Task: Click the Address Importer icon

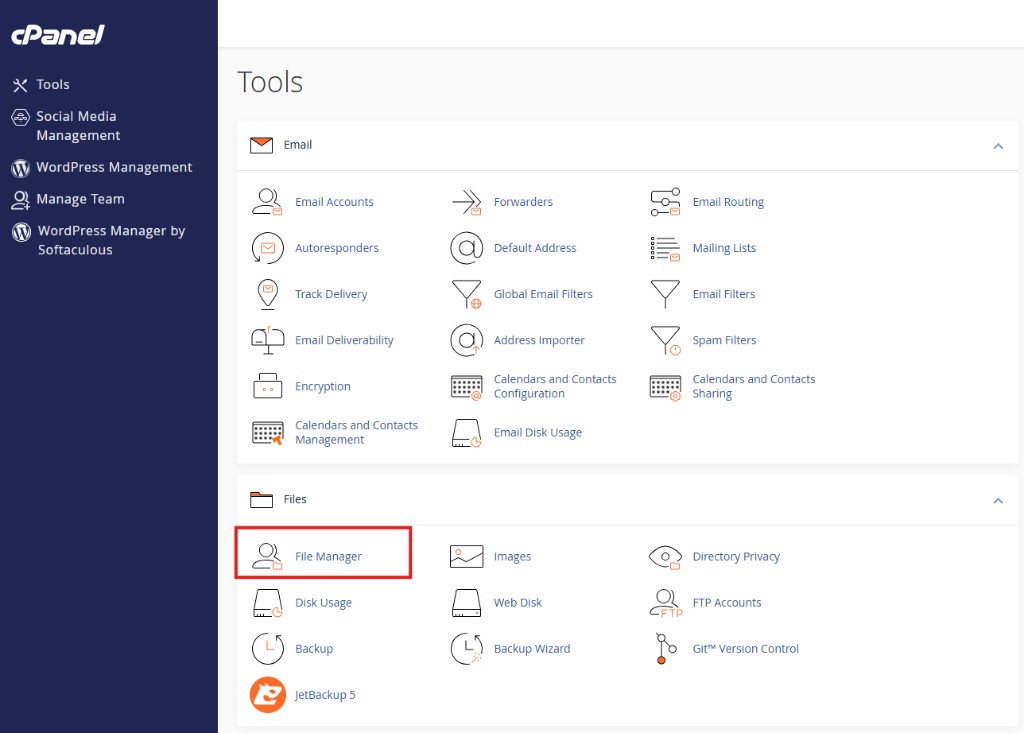Action: 466,340
